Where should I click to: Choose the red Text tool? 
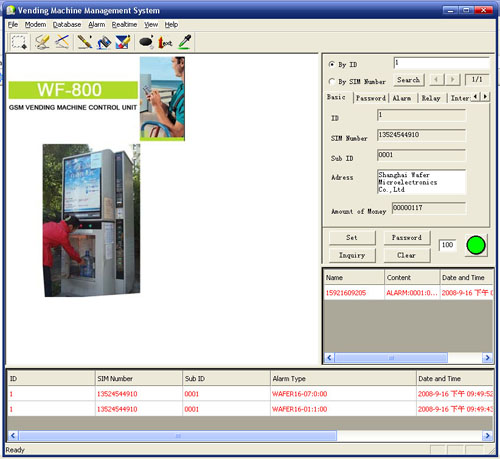(x=165, y=42)
